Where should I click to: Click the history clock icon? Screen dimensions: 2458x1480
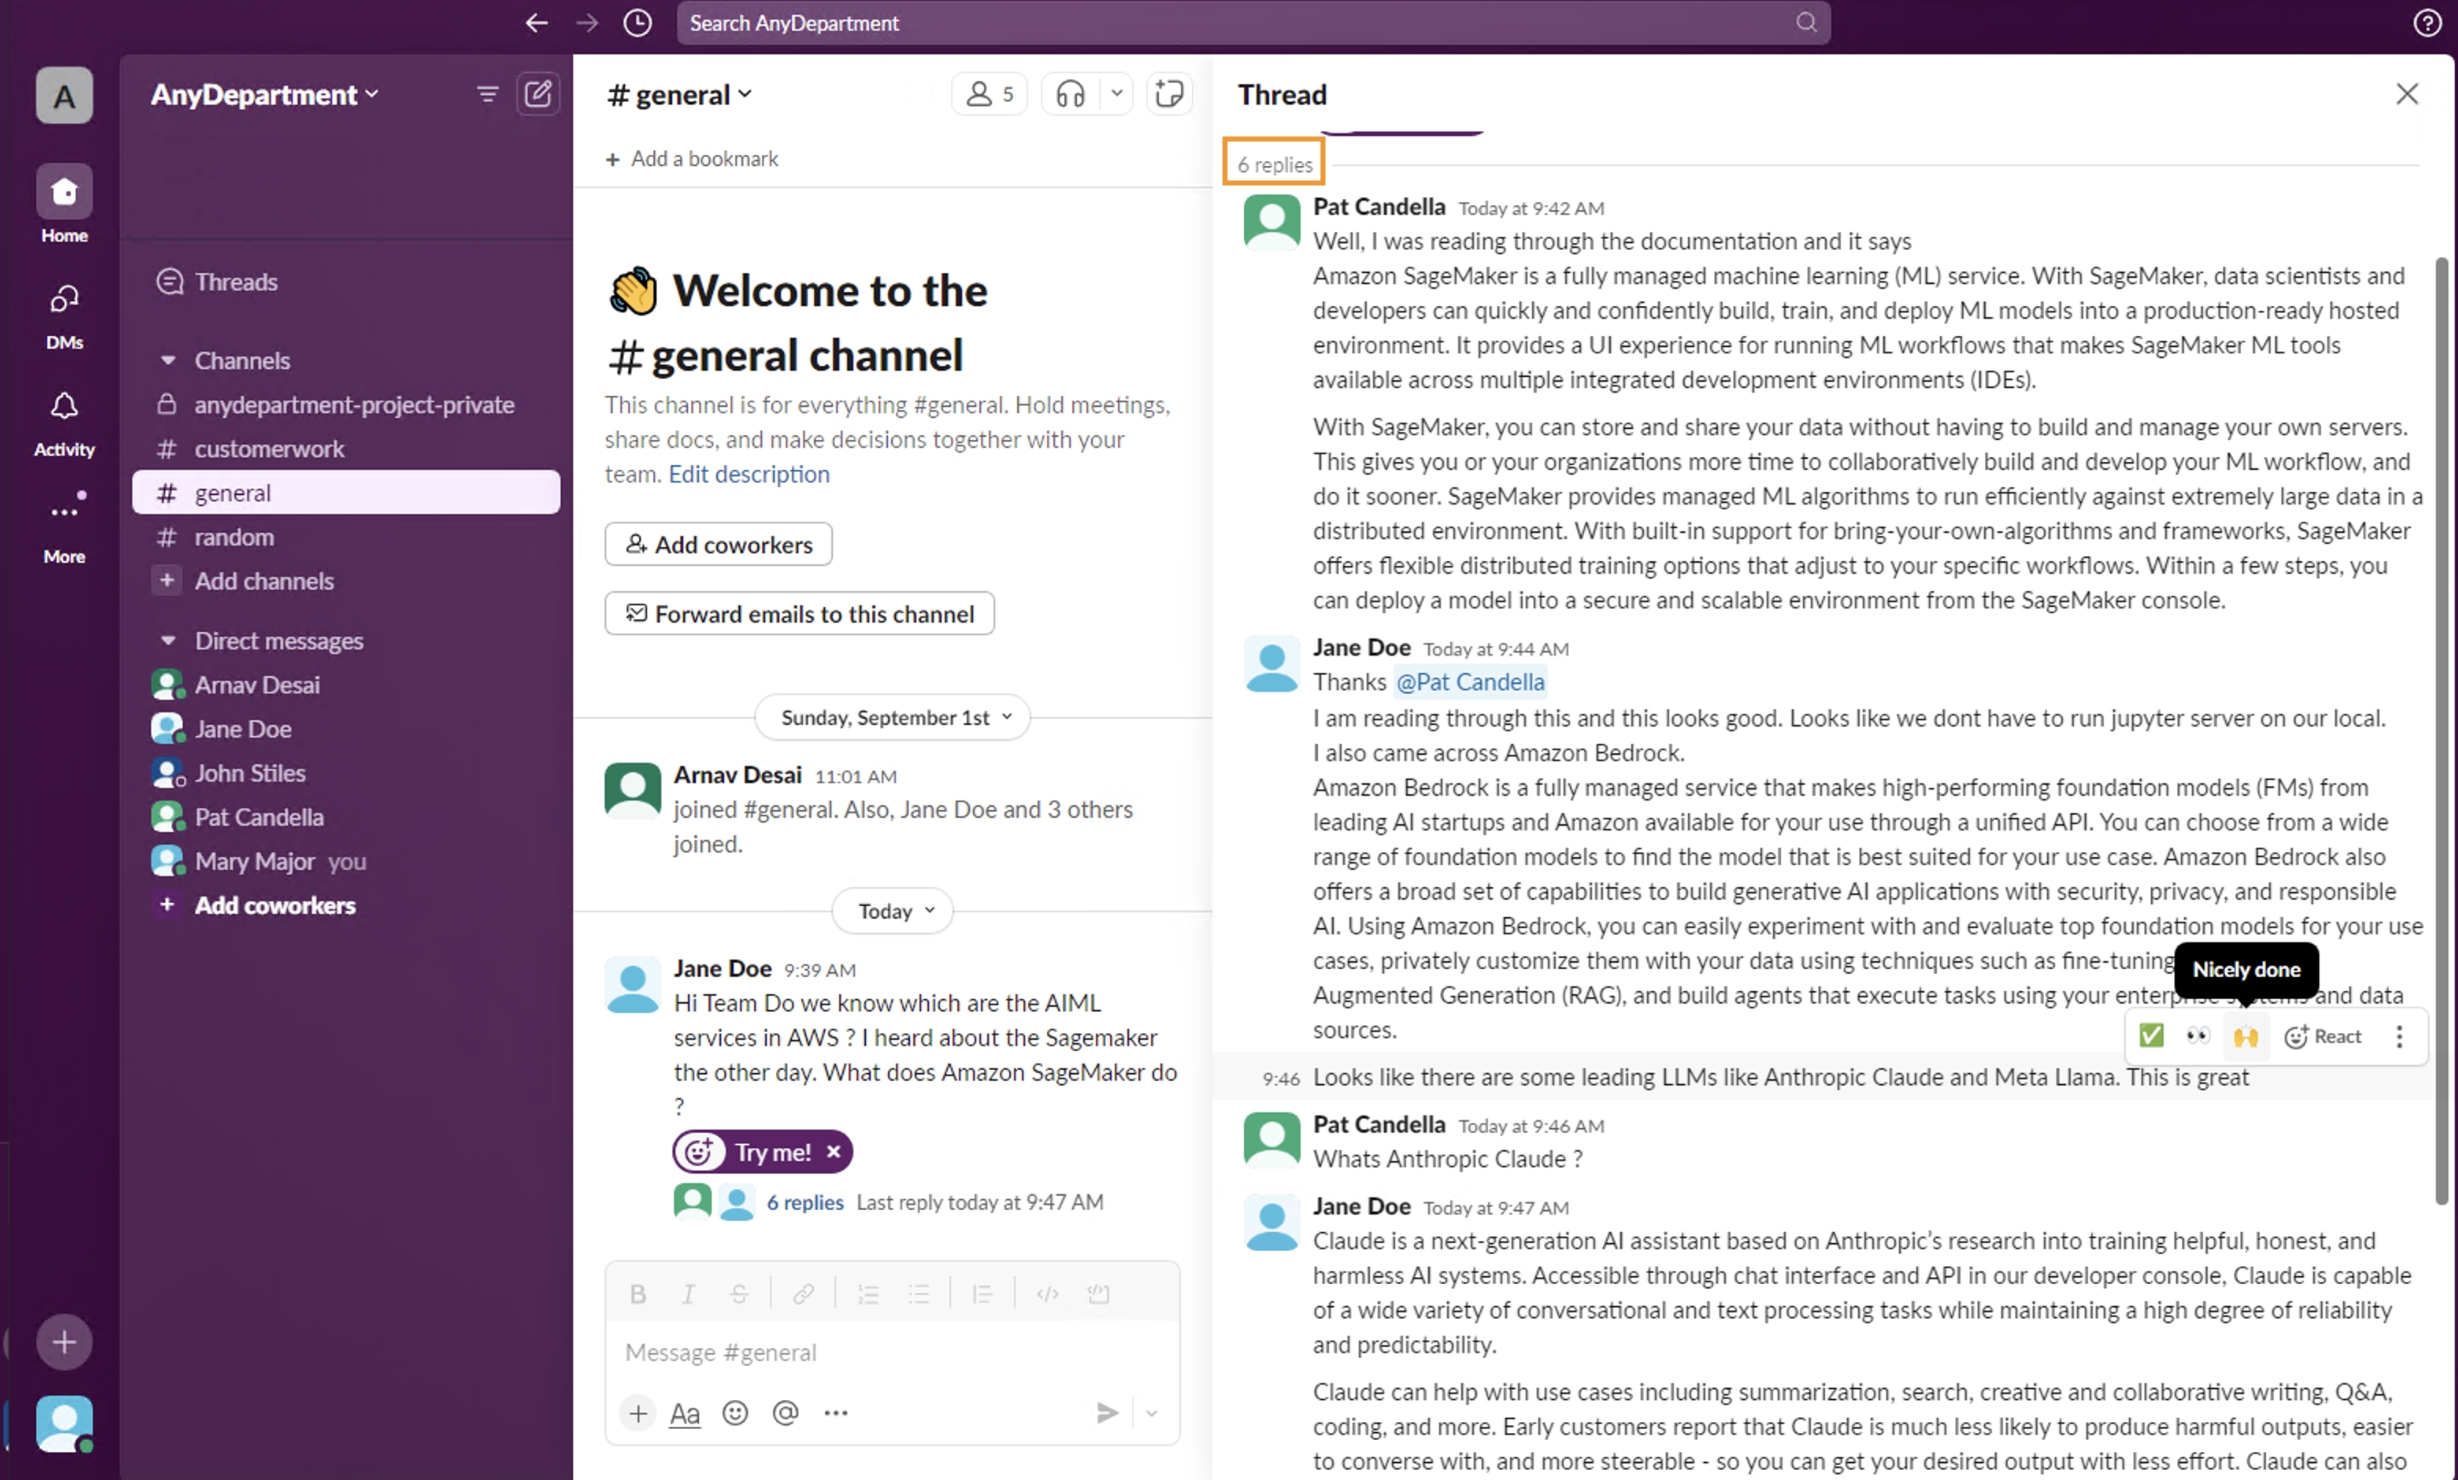click(637, 23)
